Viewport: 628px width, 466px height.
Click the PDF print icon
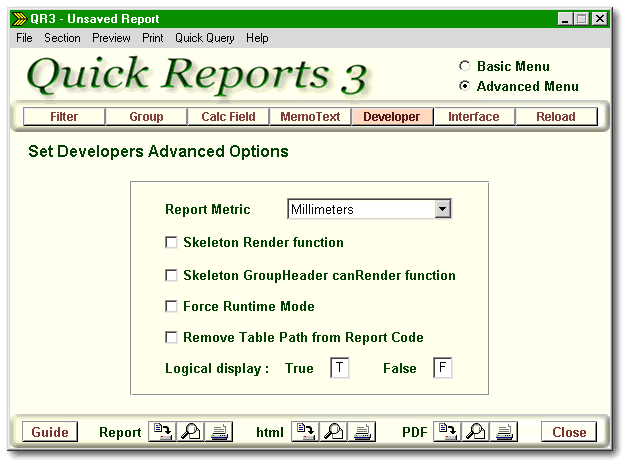(x=504, y=432)
